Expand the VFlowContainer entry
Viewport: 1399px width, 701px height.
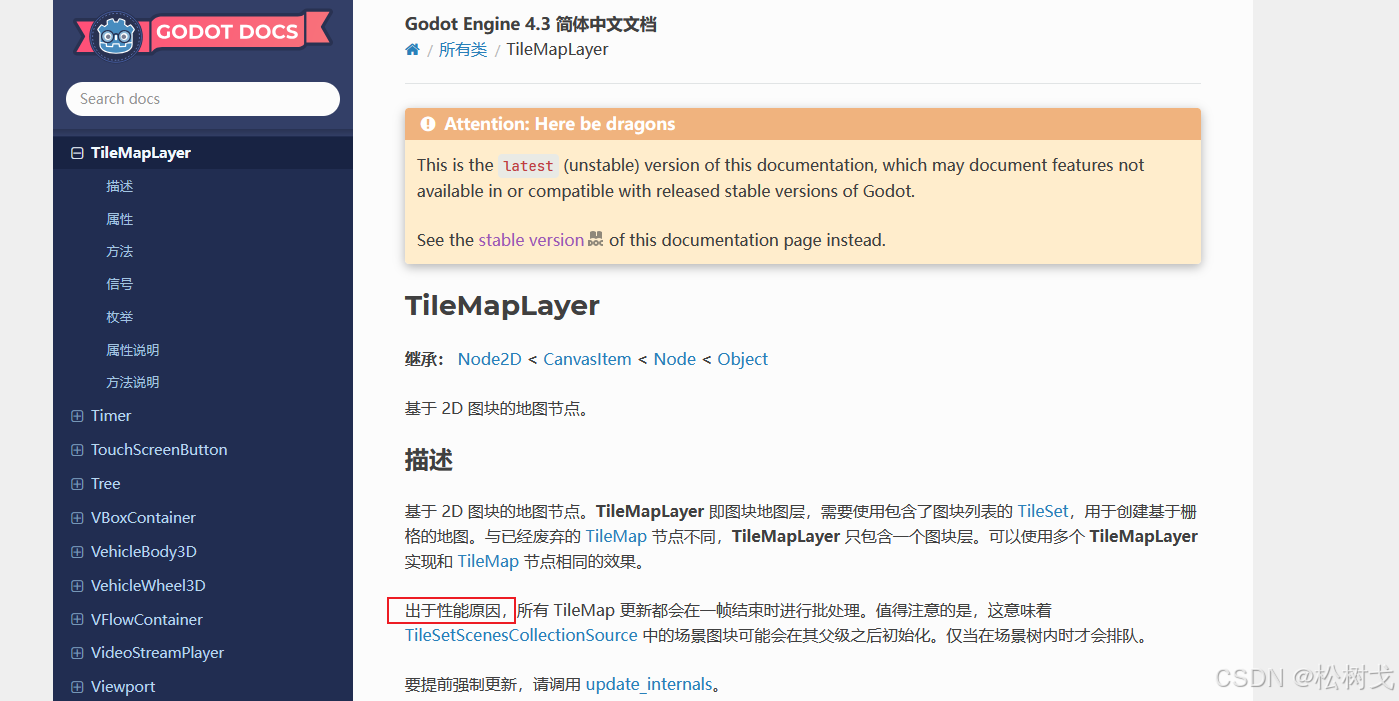[77, 620]
